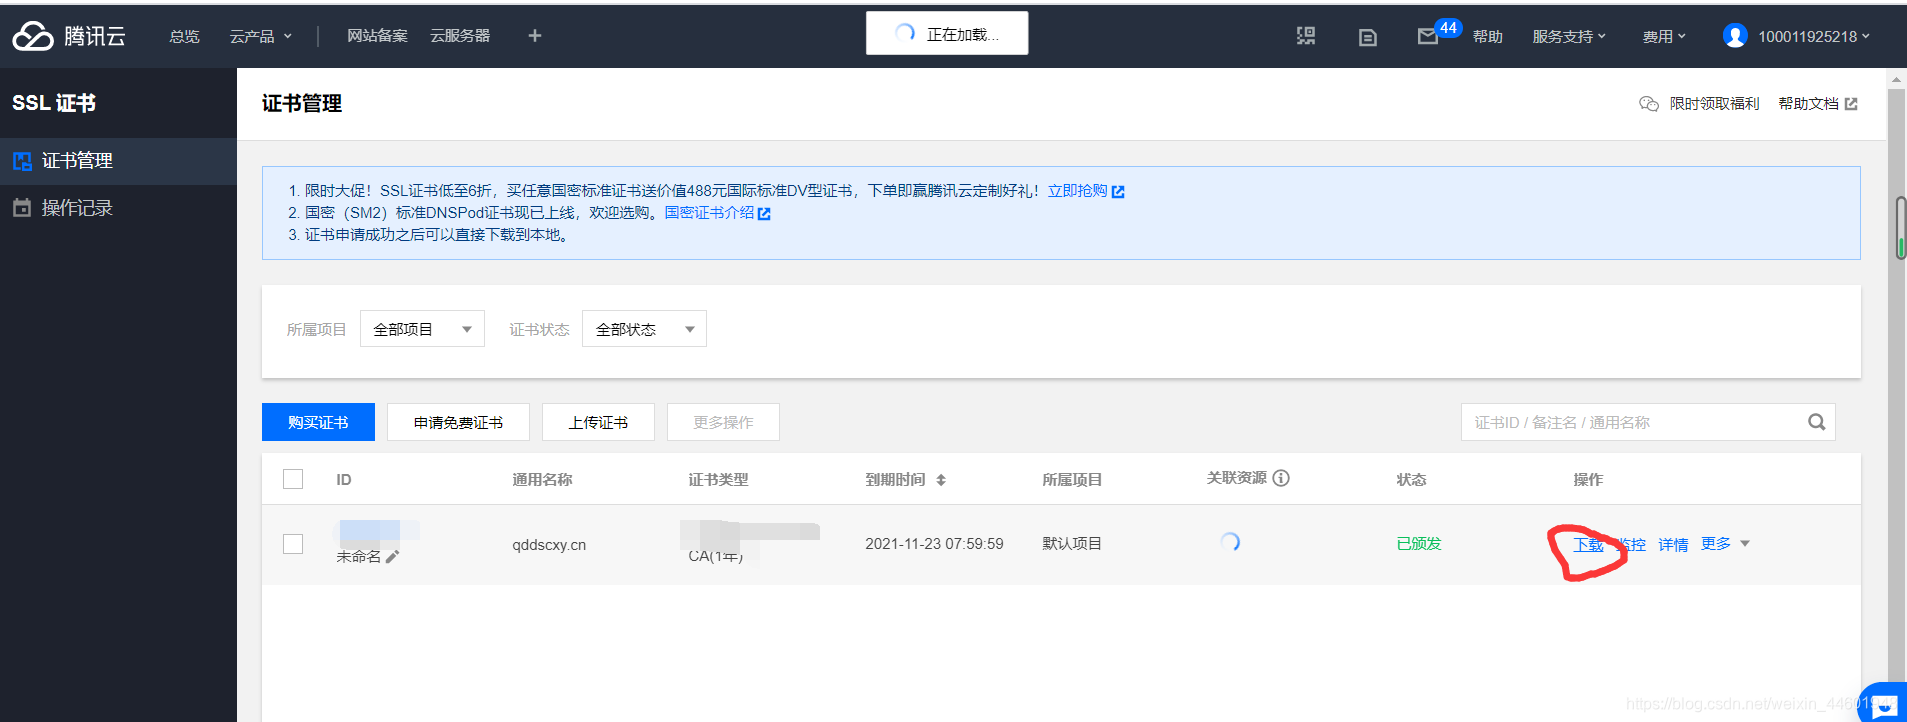This screenshot has width=1907, height=722.
Task: Click the 更多操作 button
Action: 723,422
